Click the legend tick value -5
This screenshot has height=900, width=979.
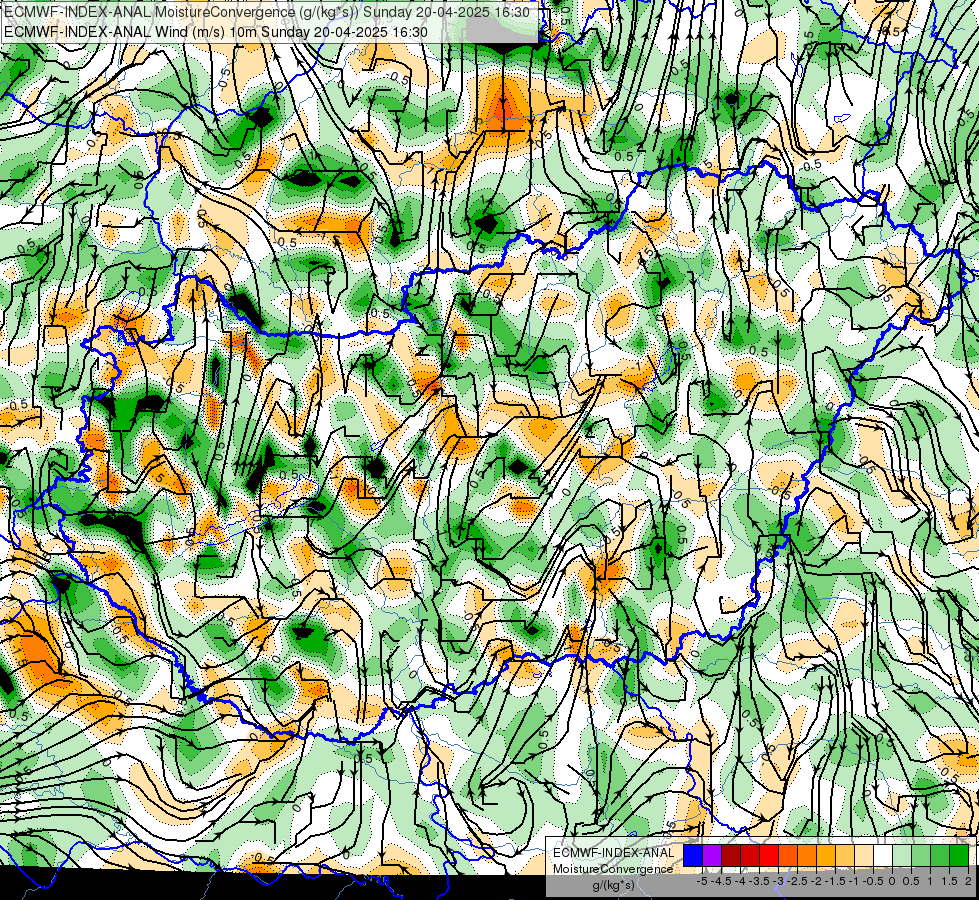[x=702, y=881]
